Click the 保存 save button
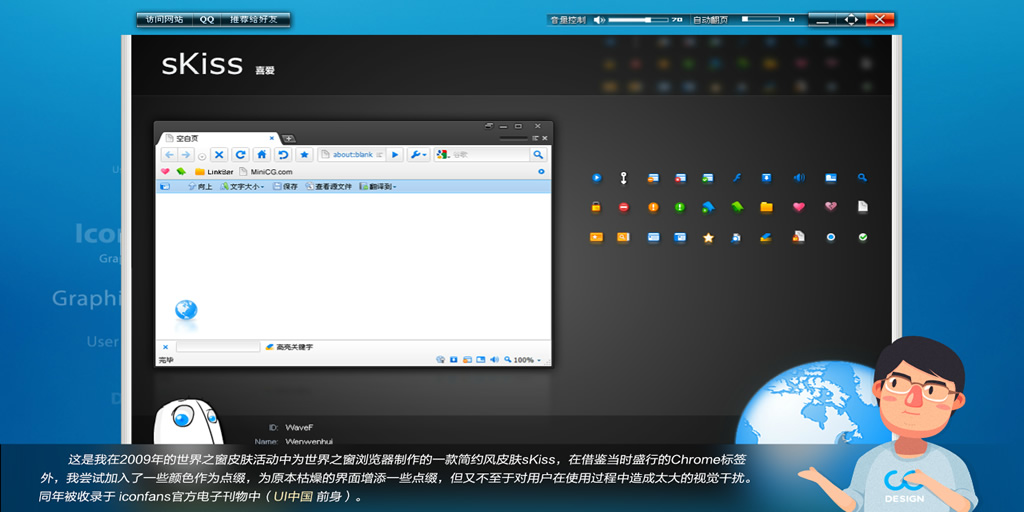Image resolution: width=1024 pixels, height=512 pixels. tap(285, 187)
